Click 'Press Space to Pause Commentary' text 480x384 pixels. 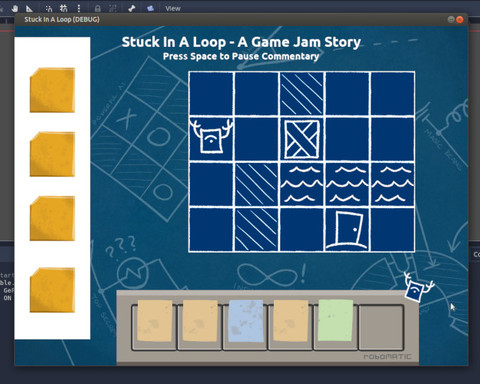[241, 56]
